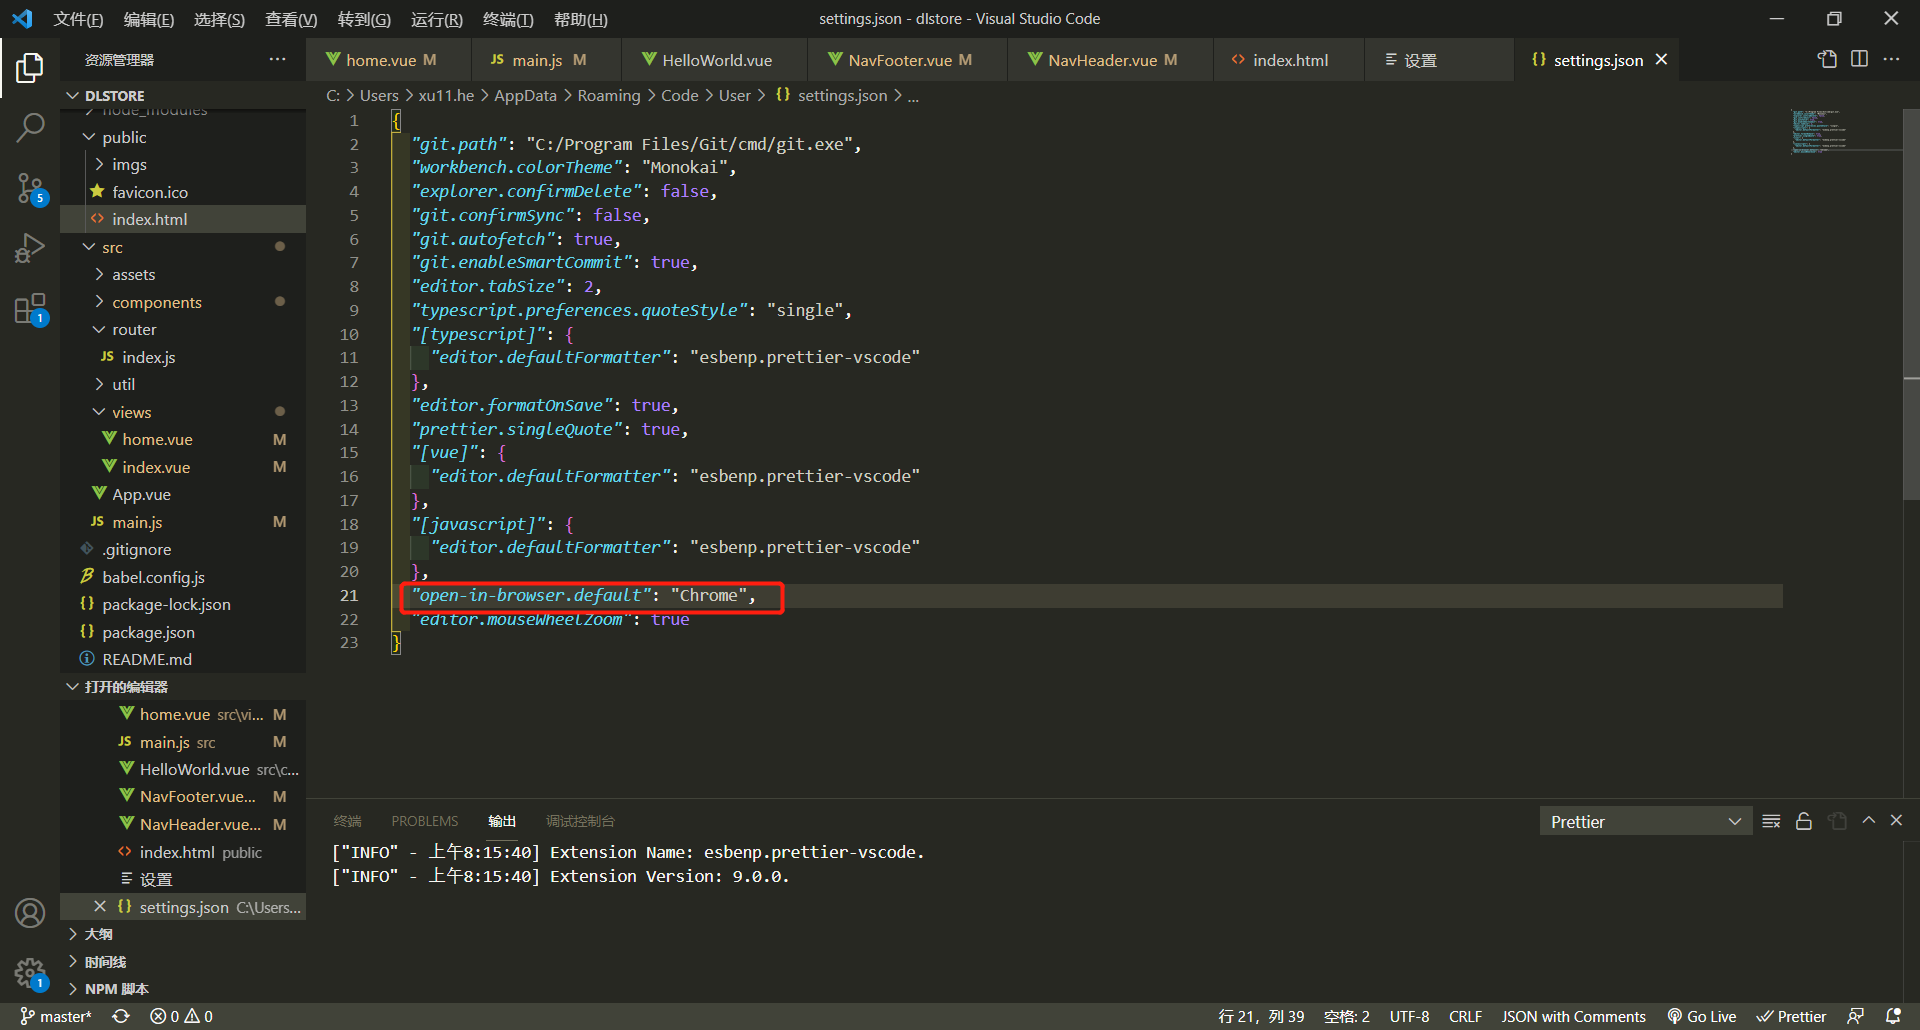Synchronize changes via status bar sync icon

[x=121, y=1016]
